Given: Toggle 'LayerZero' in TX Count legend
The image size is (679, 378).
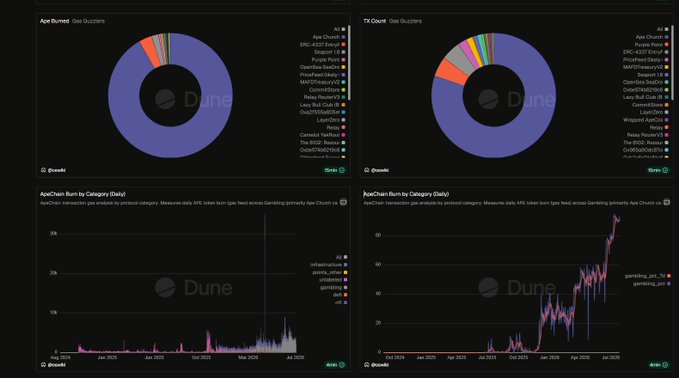Looking at the screenshot, I should [654, 112].
